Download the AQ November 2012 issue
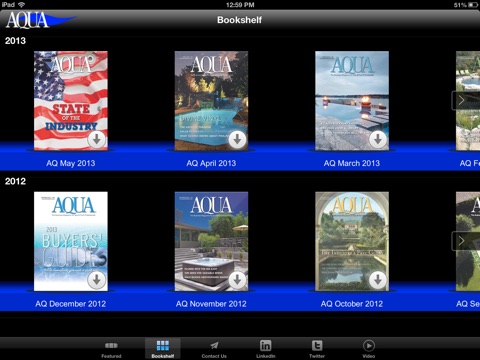Viewport: 480px width, 360px height. [237, 280]
